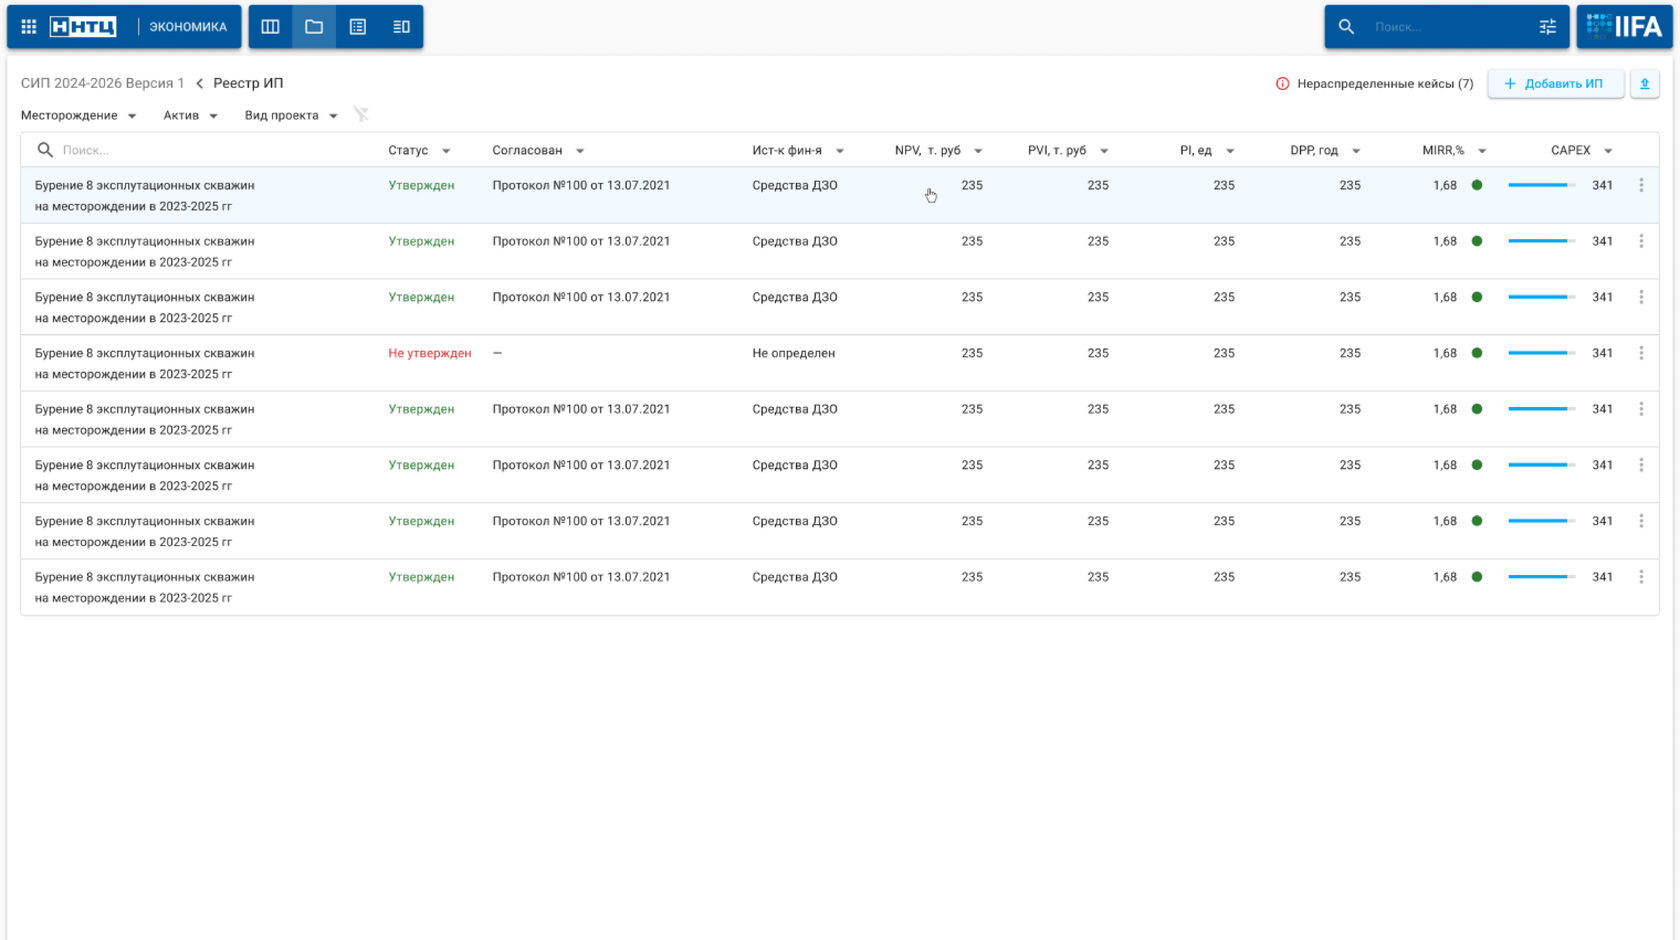Click CAPEX progress bar in Не утвержден row

click(x=1541, y=353)
